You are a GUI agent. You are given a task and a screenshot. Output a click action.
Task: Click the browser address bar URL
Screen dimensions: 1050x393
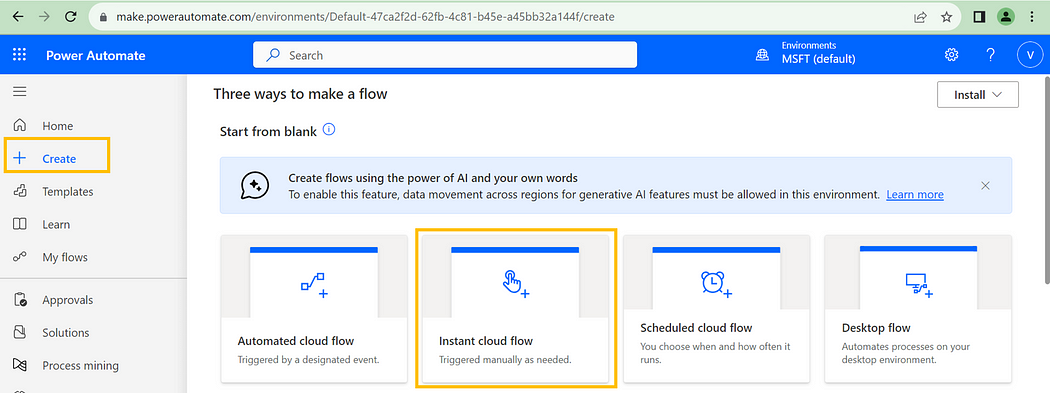click(365, 17)
